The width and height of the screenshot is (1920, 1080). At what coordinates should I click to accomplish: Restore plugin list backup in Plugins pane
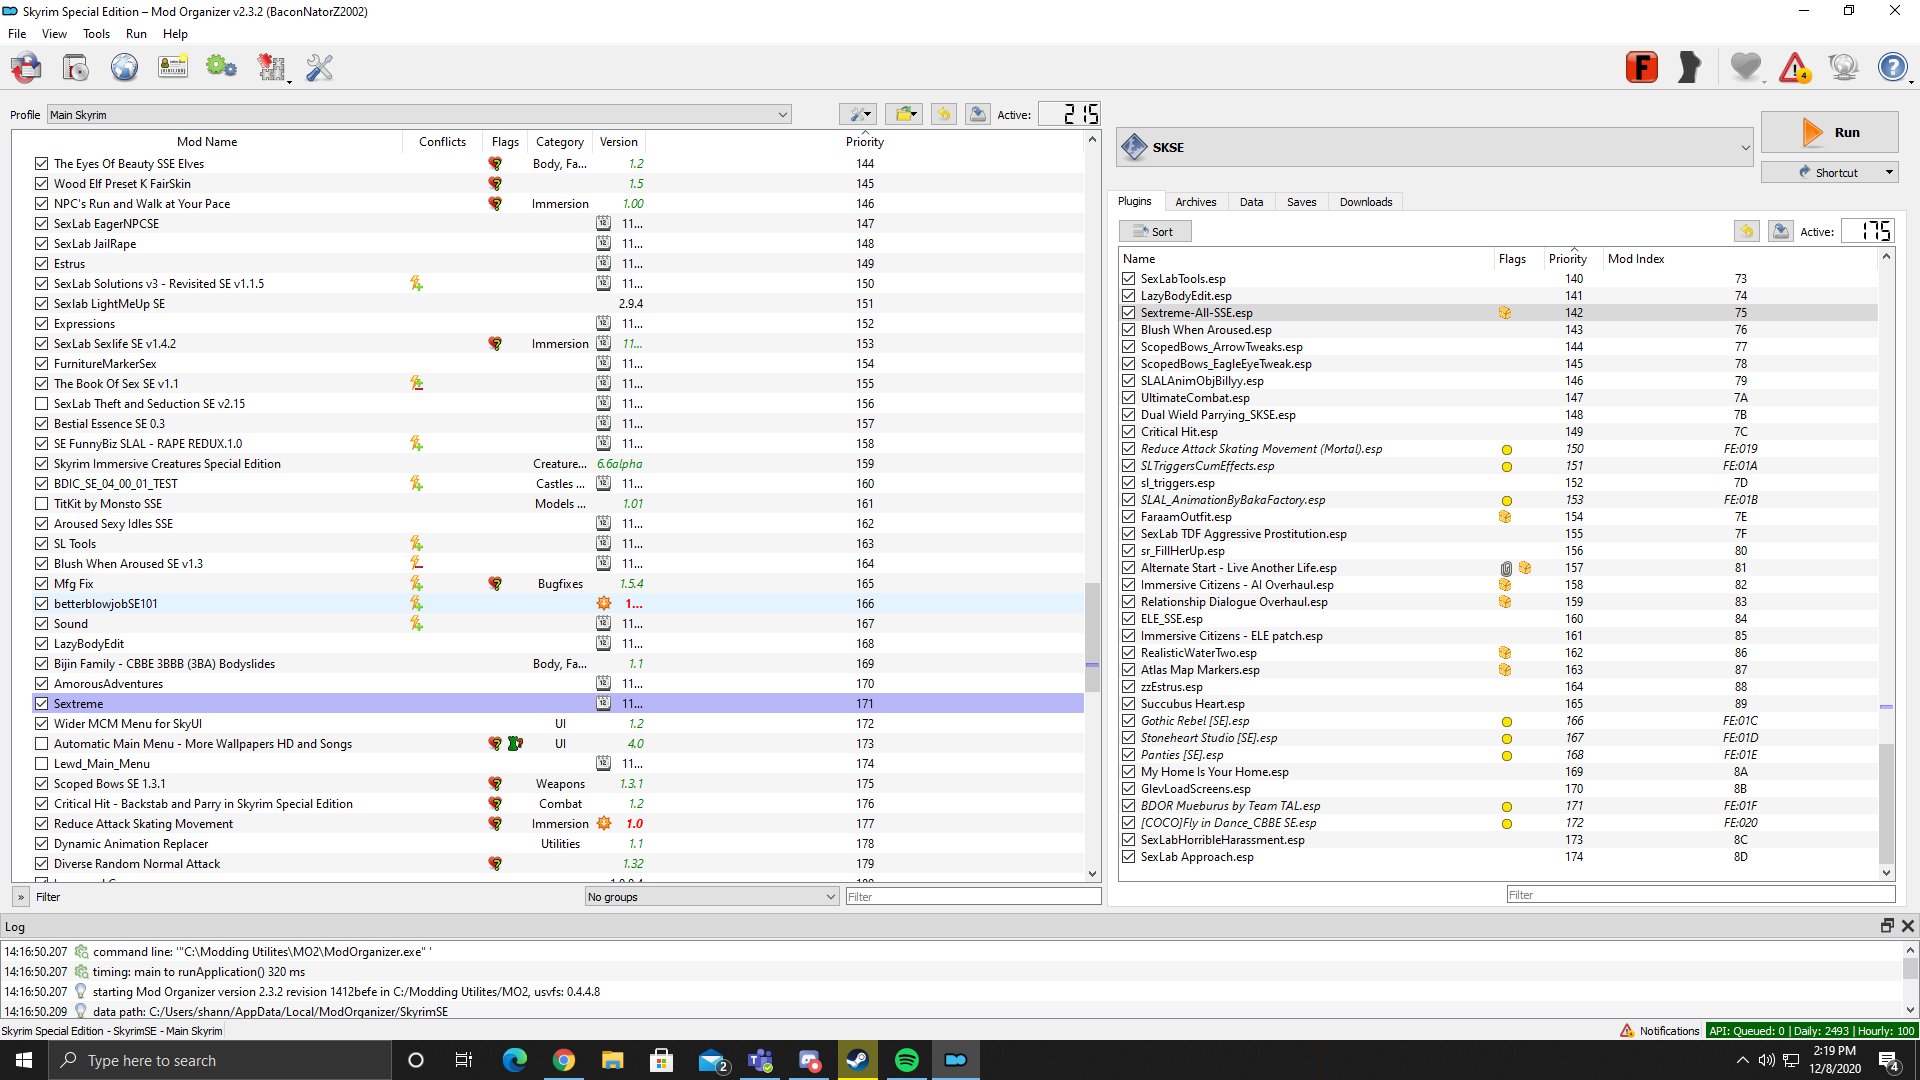pyautogui.click(x=1747, y=231)
